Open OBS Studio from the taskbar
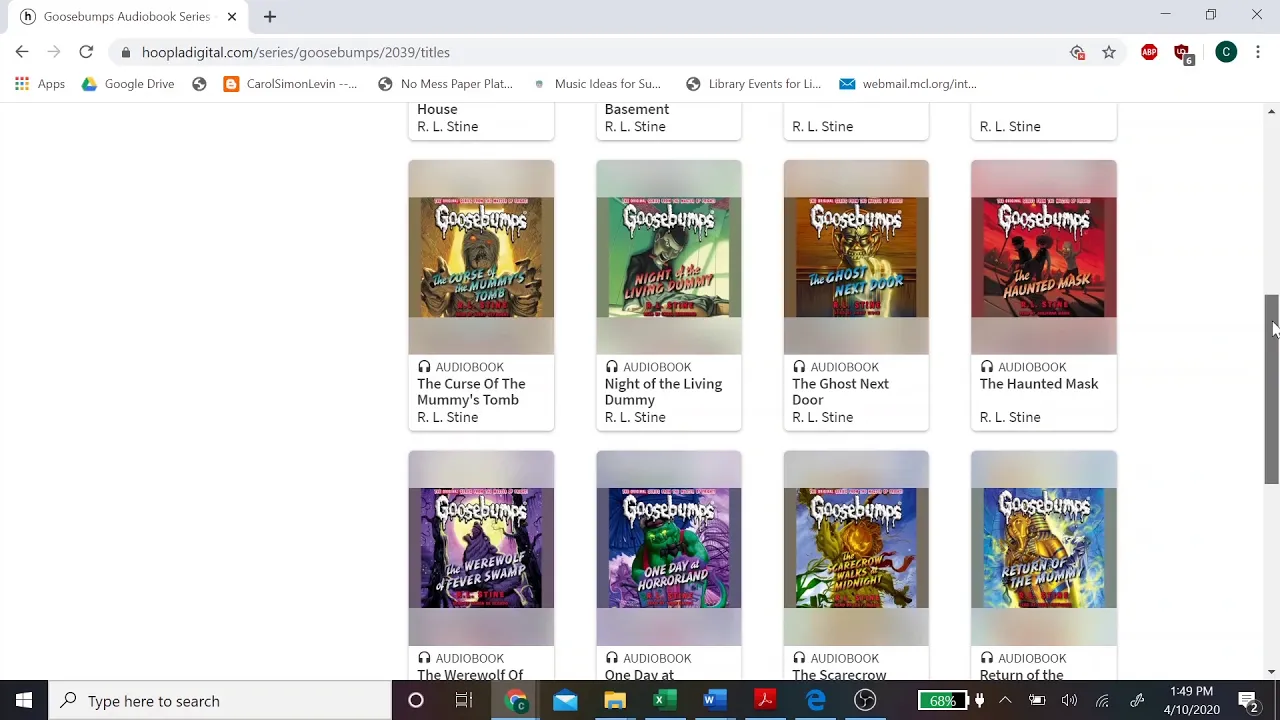 (x=865, y=701)
